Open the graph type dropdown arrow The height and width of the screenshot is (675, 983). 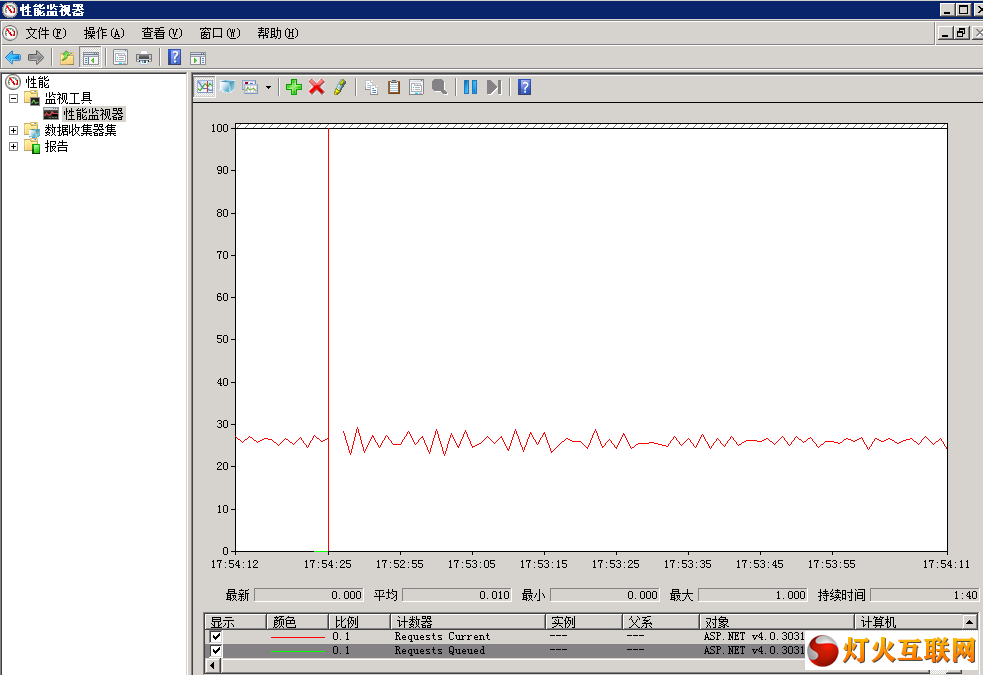pyautogui.click(x=268, y=88)
